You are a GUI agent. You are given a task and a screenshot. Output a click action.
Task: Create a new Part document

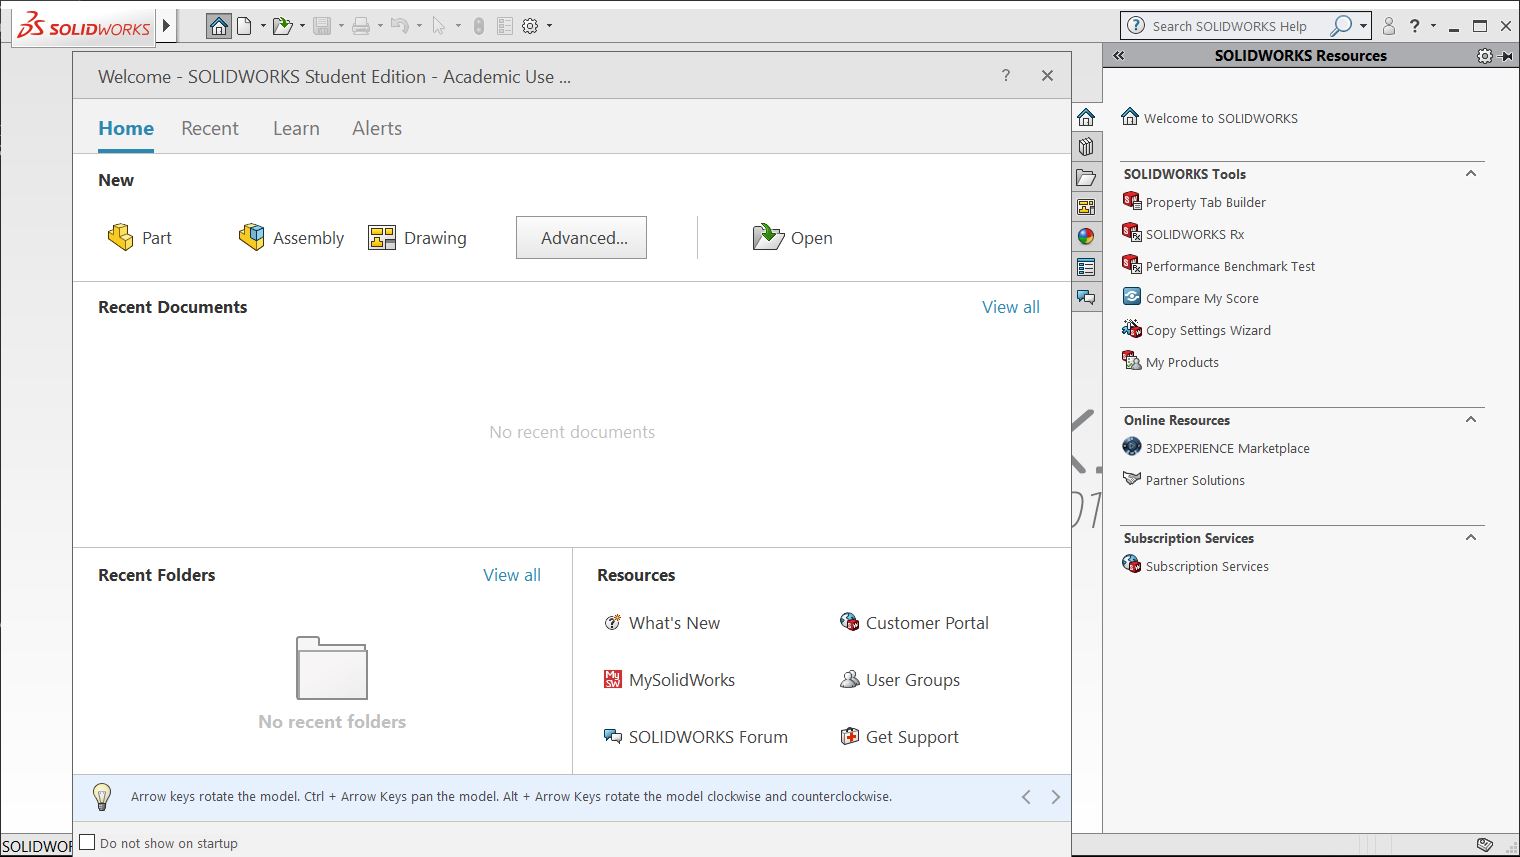coord(139,238)
